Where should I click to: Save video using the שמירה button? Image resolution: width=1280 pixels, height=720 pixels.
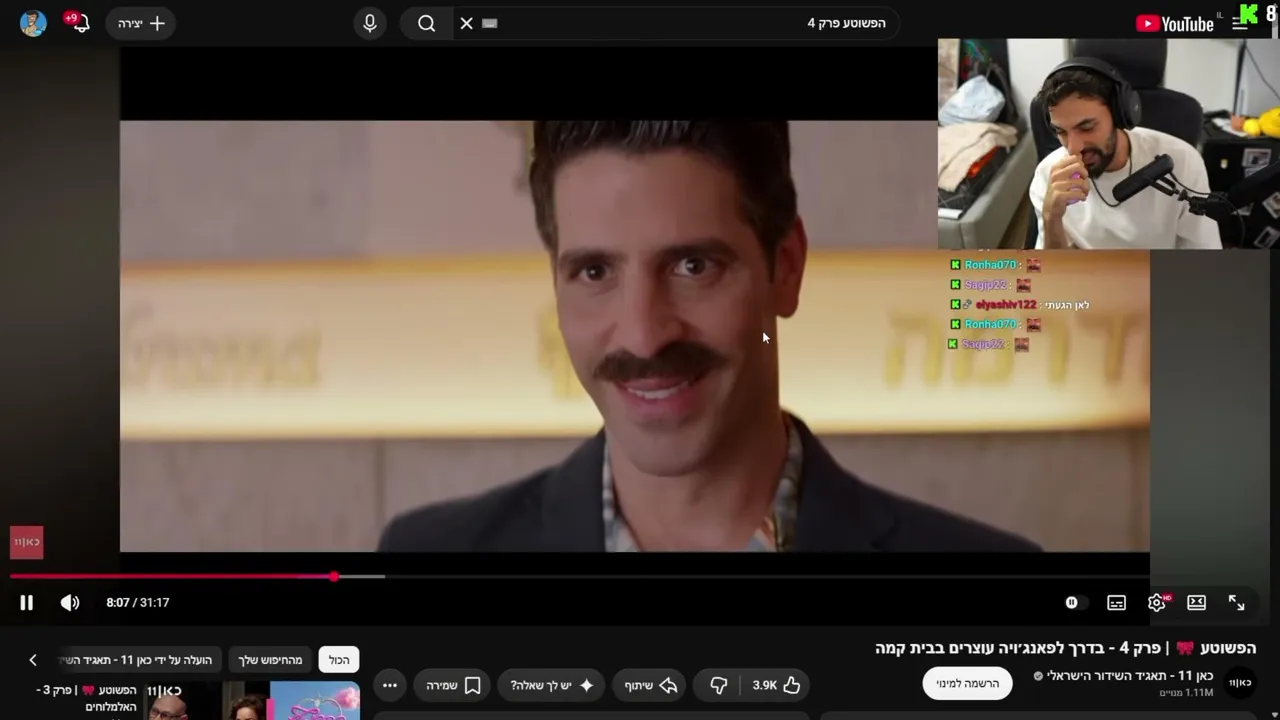[x=454, y=685]
